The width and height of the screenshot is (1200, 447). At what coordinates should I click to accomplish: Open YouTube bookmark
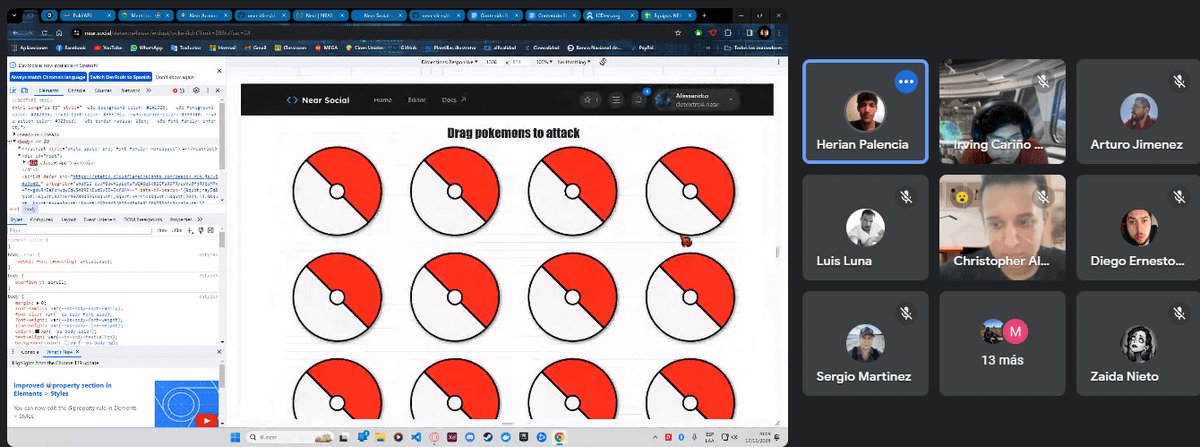(107, 48)
